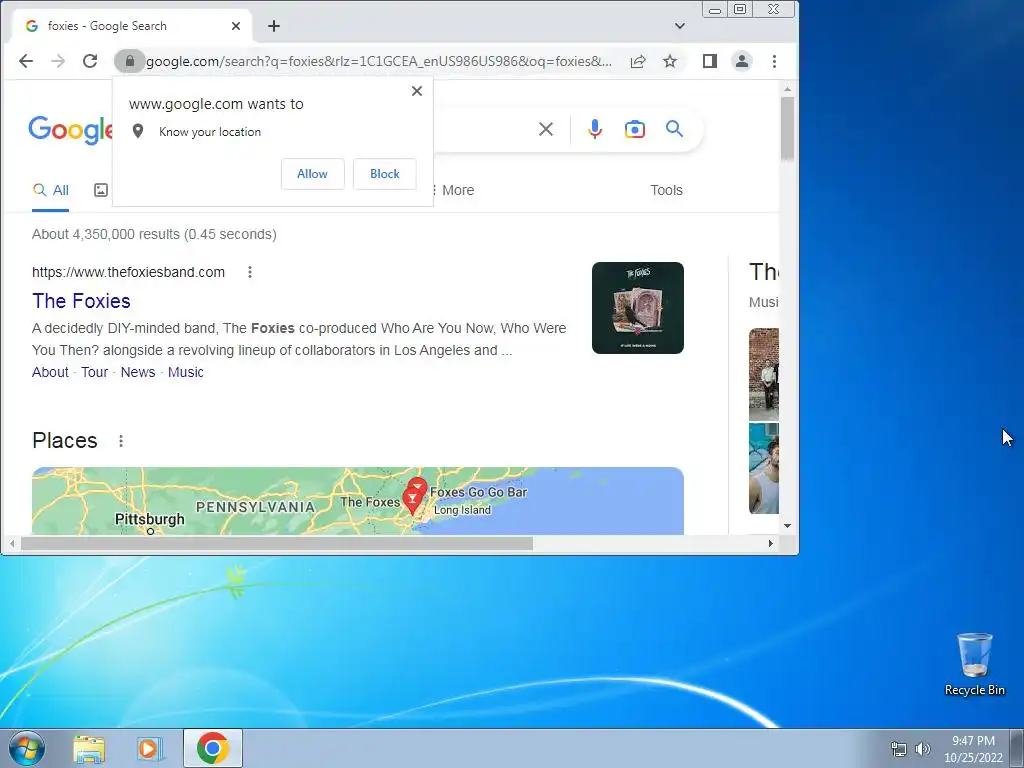This screenshot has width=1024, height=768.
Task: Select the Recycle Bin desktop icon
Action: [975, 664]
